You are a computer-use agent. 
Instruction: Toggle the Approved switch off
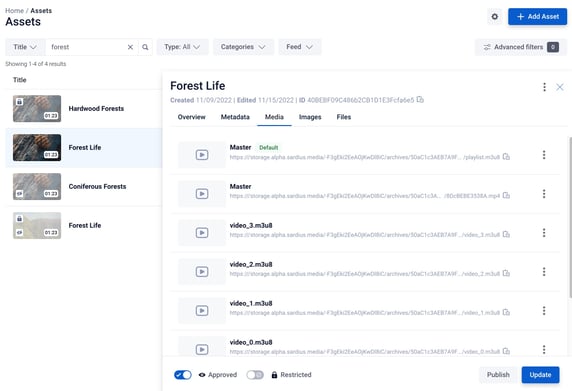coord(183,375)
